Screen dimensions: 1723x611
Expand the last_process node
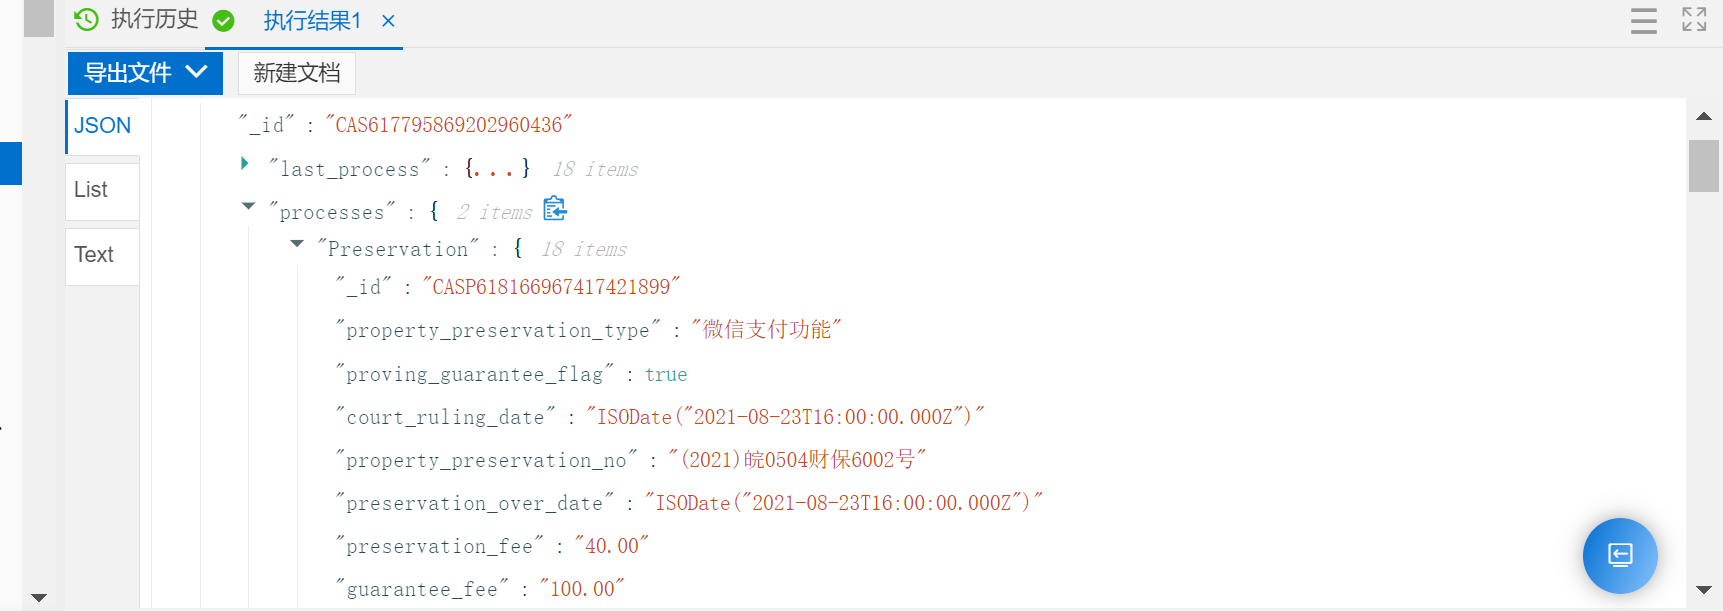(245, 163)
